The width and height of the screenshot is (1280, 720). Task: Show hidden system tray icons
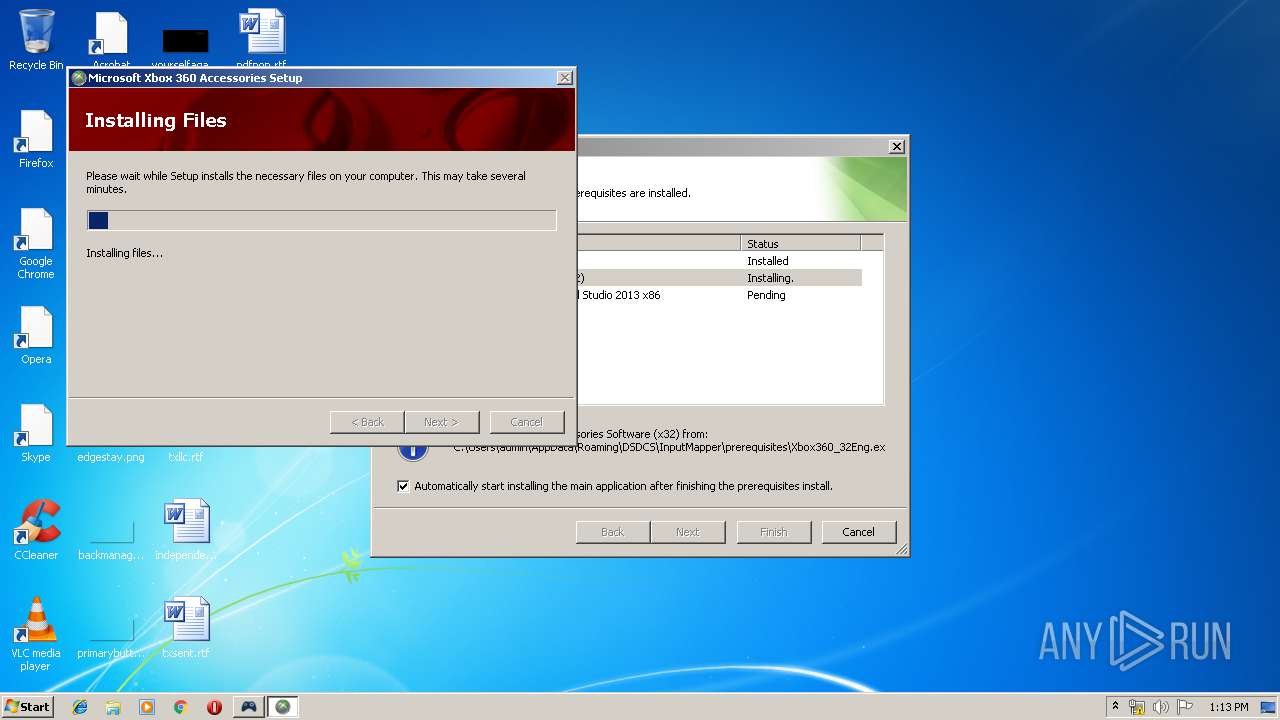click(x=1115, y=707)
